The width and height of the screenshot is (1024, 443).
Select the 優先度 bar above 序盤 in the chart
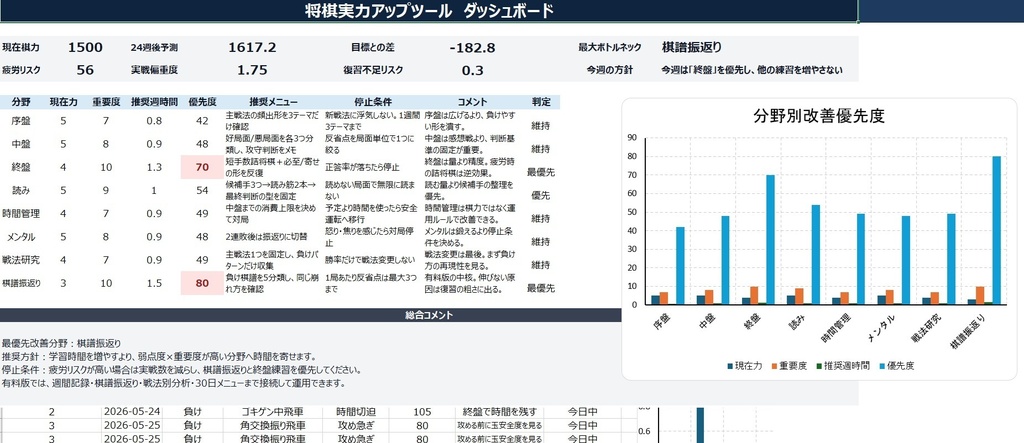tap(680, 266)
